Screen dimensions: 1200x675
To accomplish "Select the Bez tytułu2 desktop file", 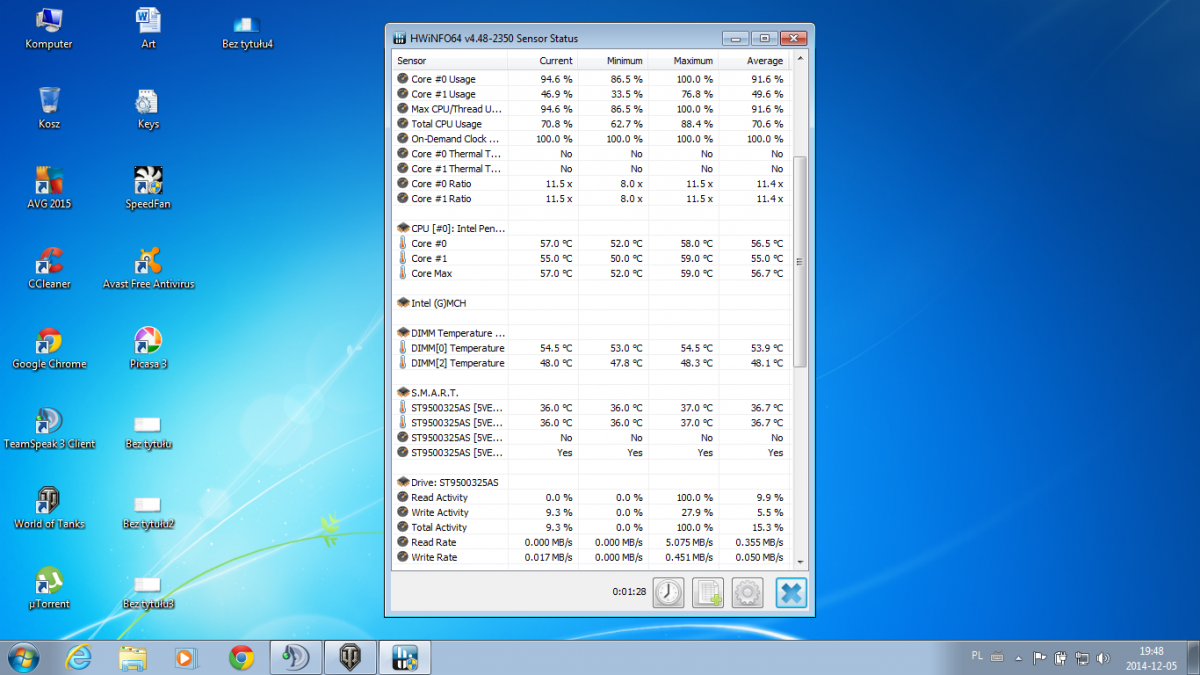I will [x=148, y=512].
